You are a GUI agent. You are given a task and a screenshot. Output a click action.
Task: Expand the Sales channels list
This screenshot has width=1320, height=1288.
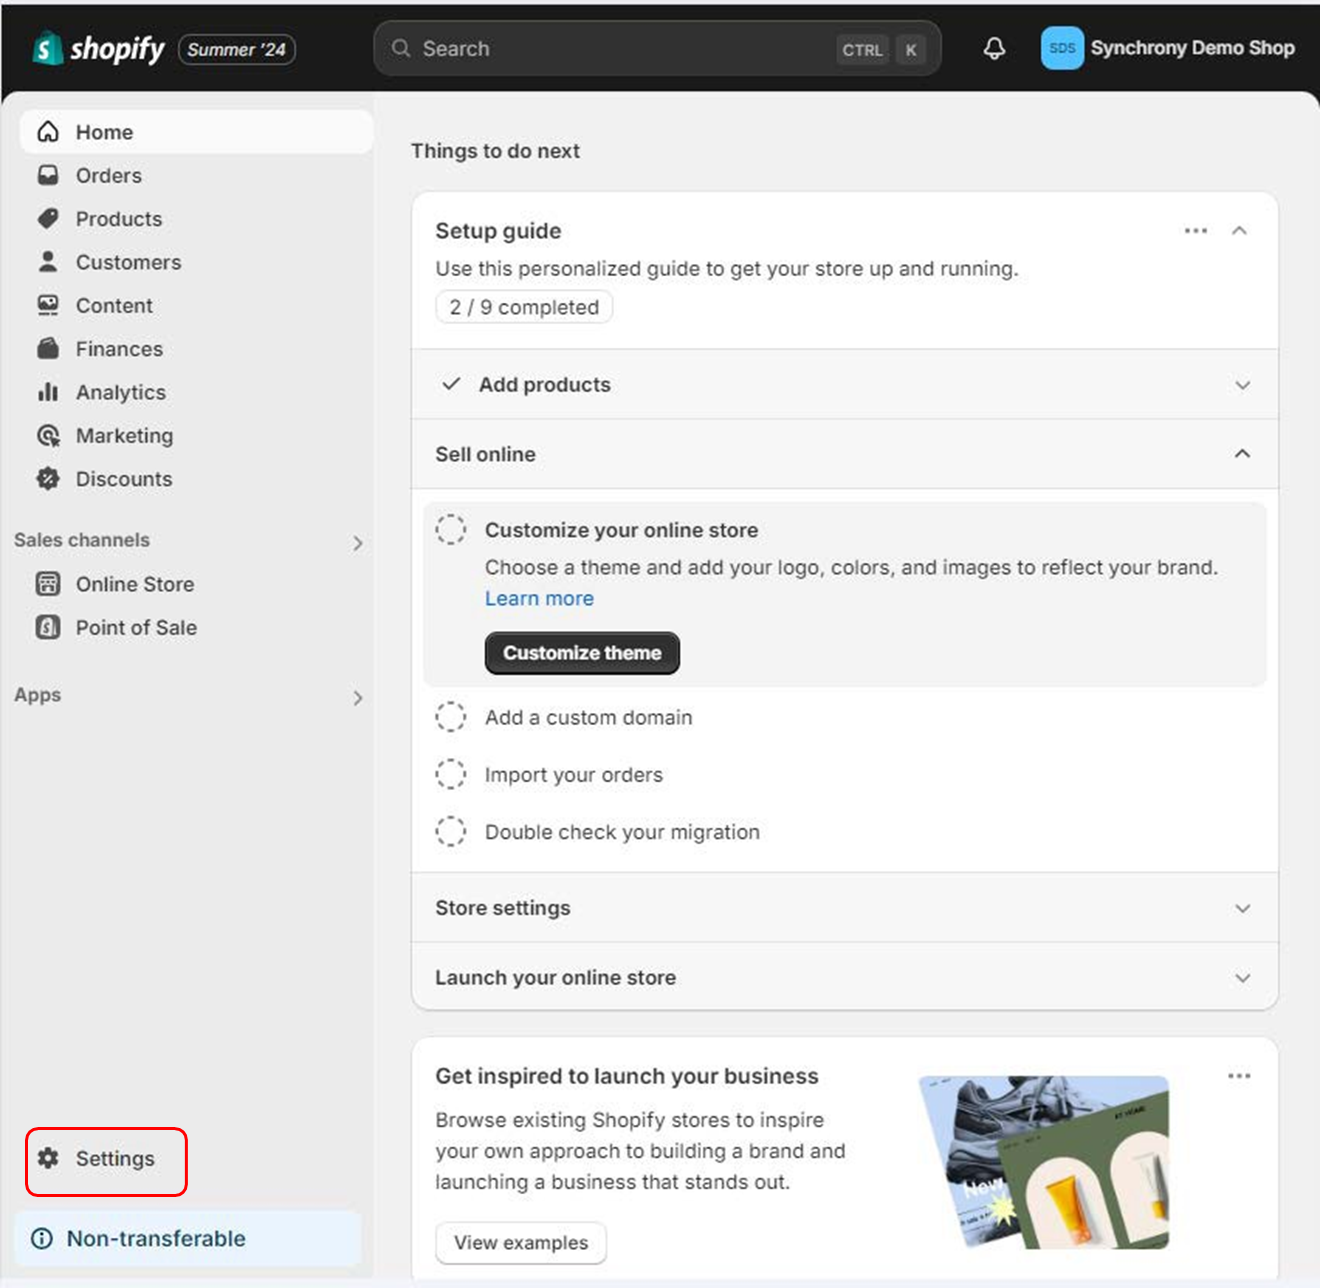tap(358, 543)
